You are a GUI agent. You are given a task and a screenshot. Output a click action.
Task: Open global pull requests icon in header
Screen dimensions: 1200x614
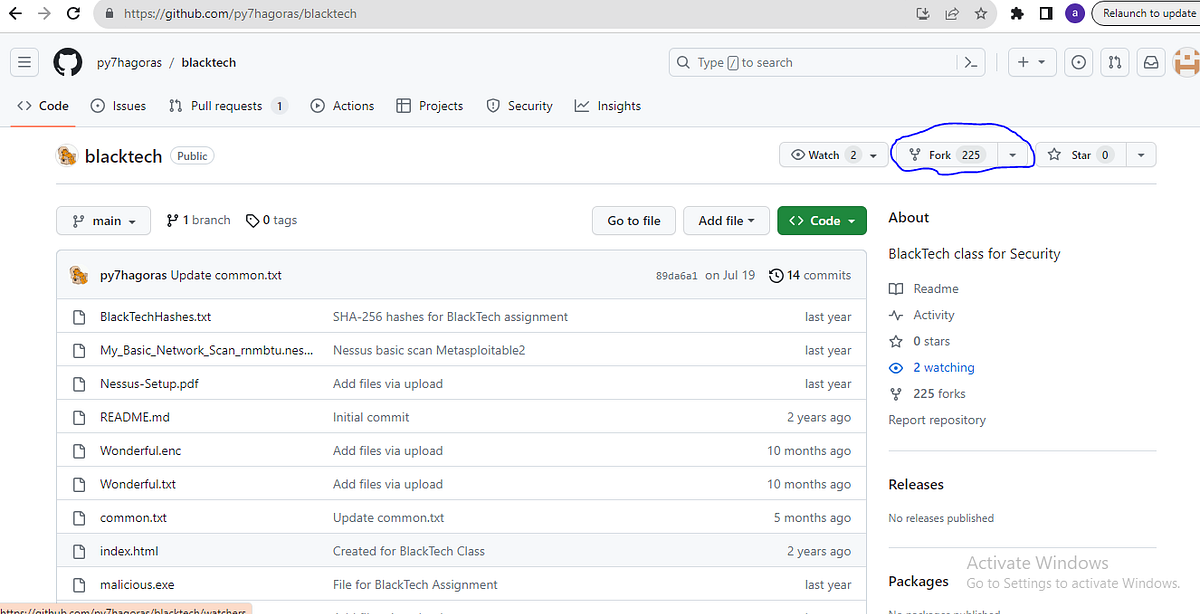[1114, 62]
